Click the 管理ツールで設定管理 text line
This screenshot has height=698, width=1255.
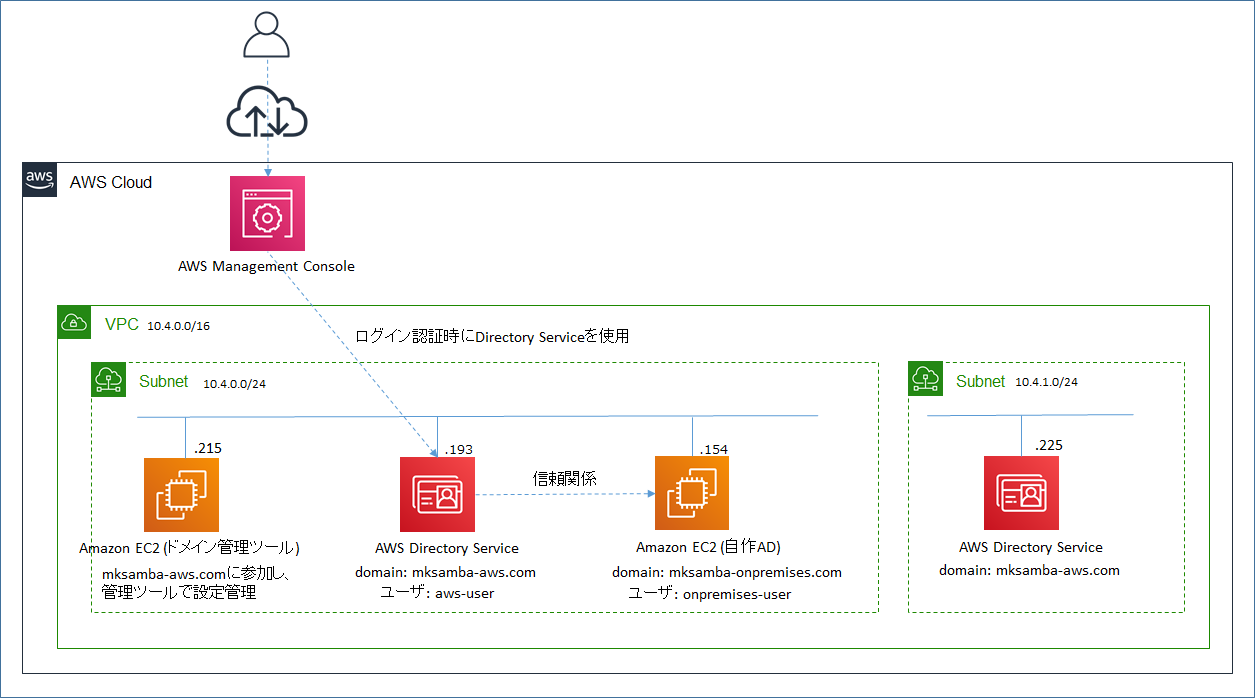pos(179,592)
